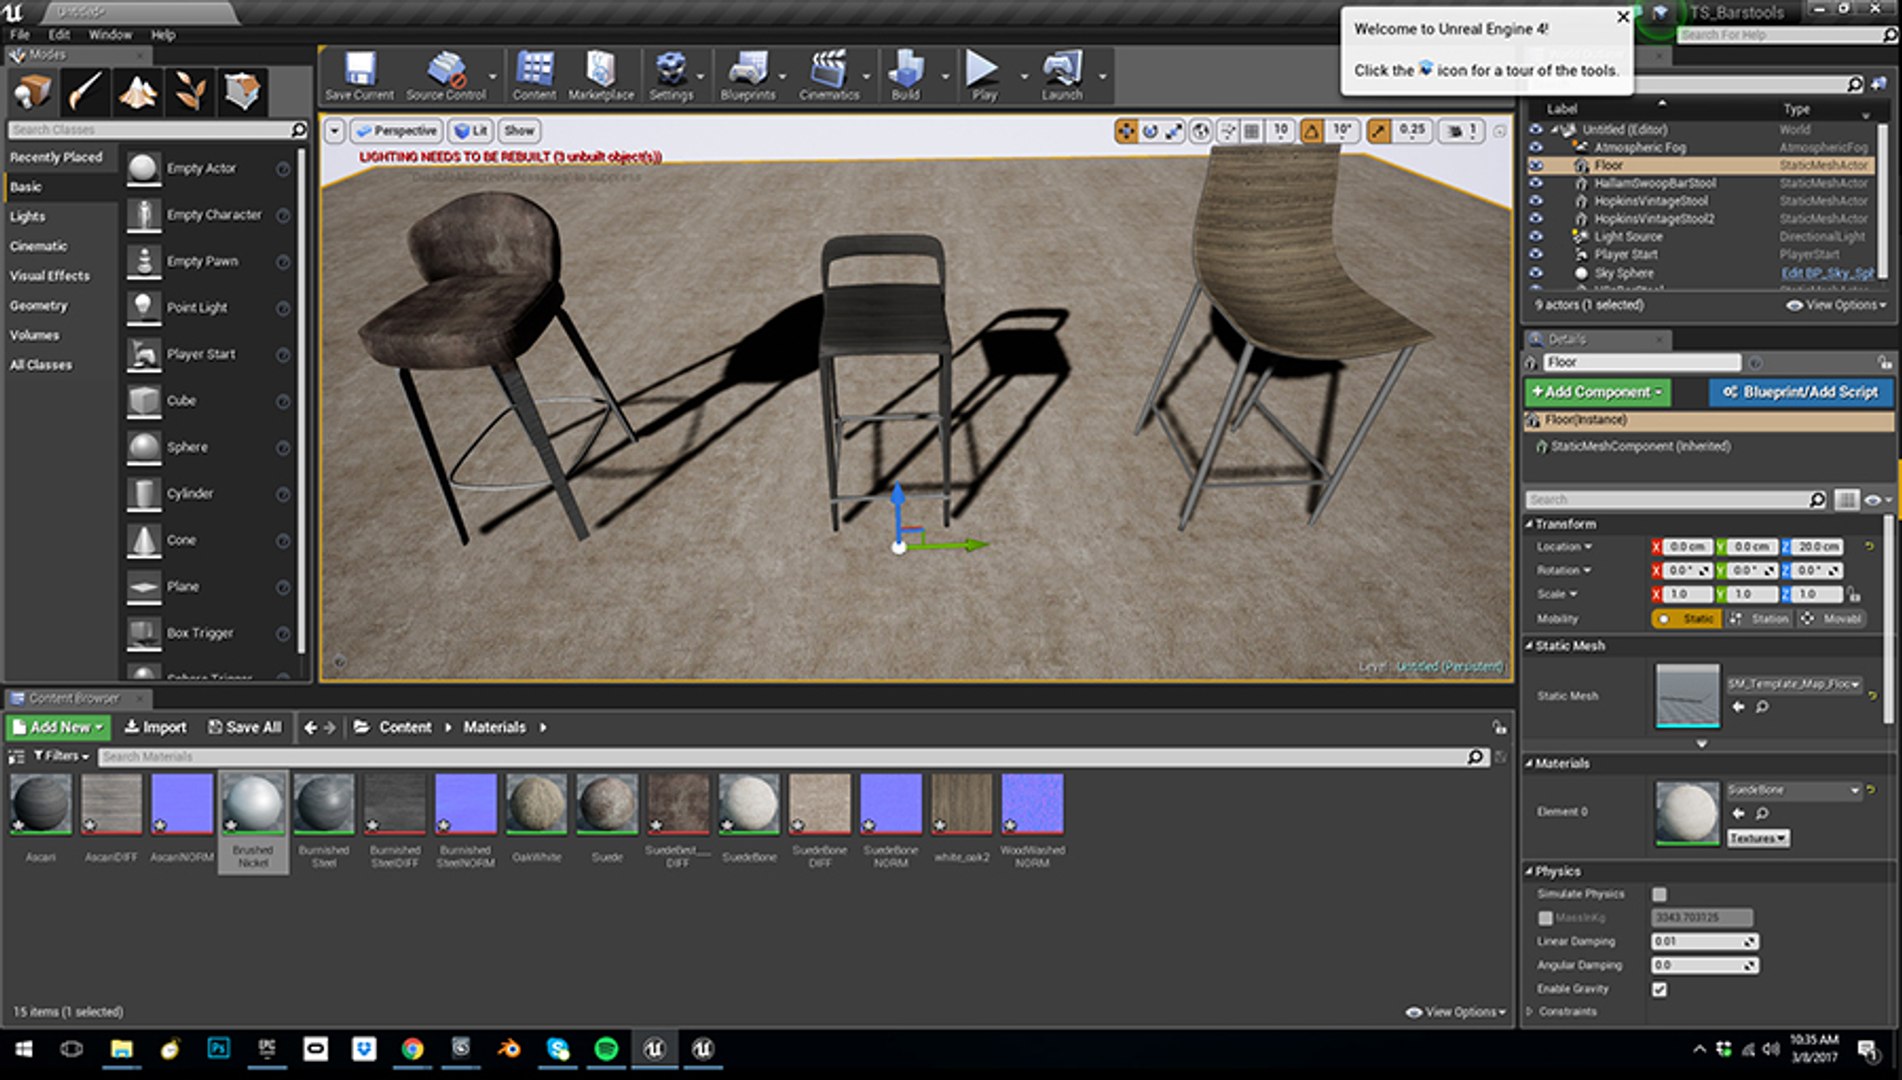Open the Help menu
Image resolution: width=1902 pixels, height=1080 pixels.
pyautogui.click(x=163, y=34)
